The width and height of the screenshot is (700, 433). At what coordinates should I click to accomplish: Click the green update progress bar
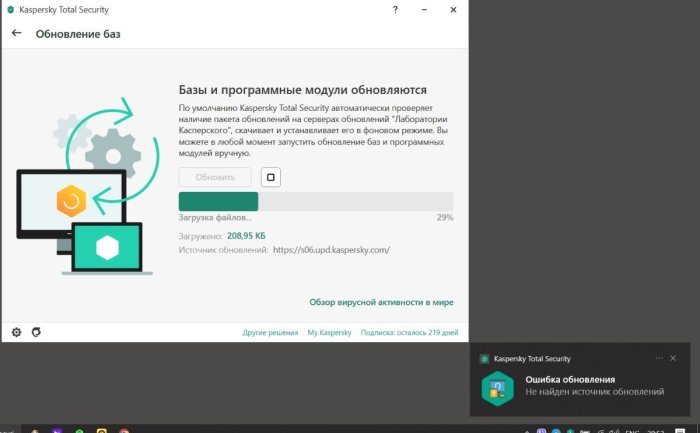coord(316,201)
